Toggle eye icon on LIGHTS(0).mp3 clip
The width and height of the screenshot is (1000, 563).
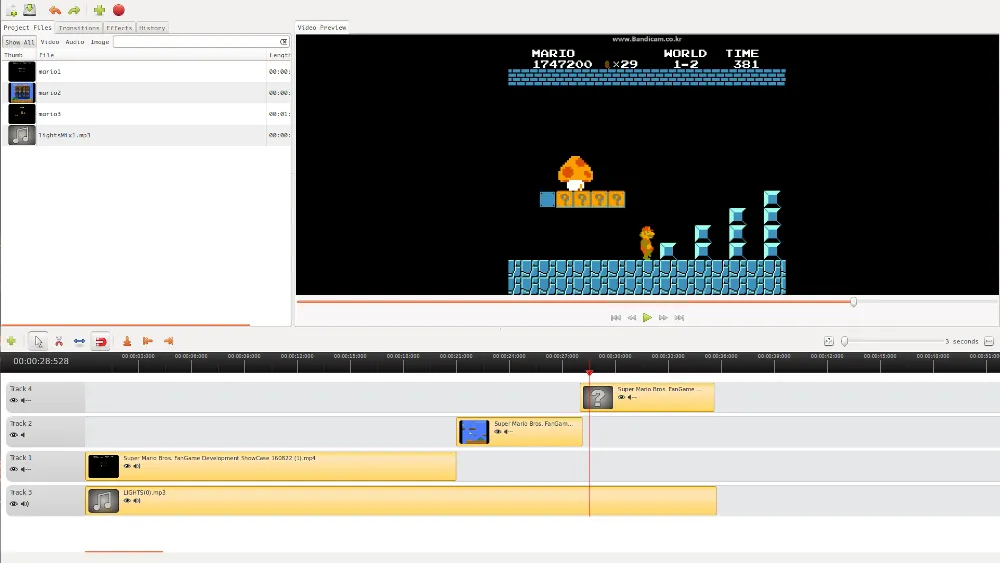pyautogui.click(x=127, y=501)
